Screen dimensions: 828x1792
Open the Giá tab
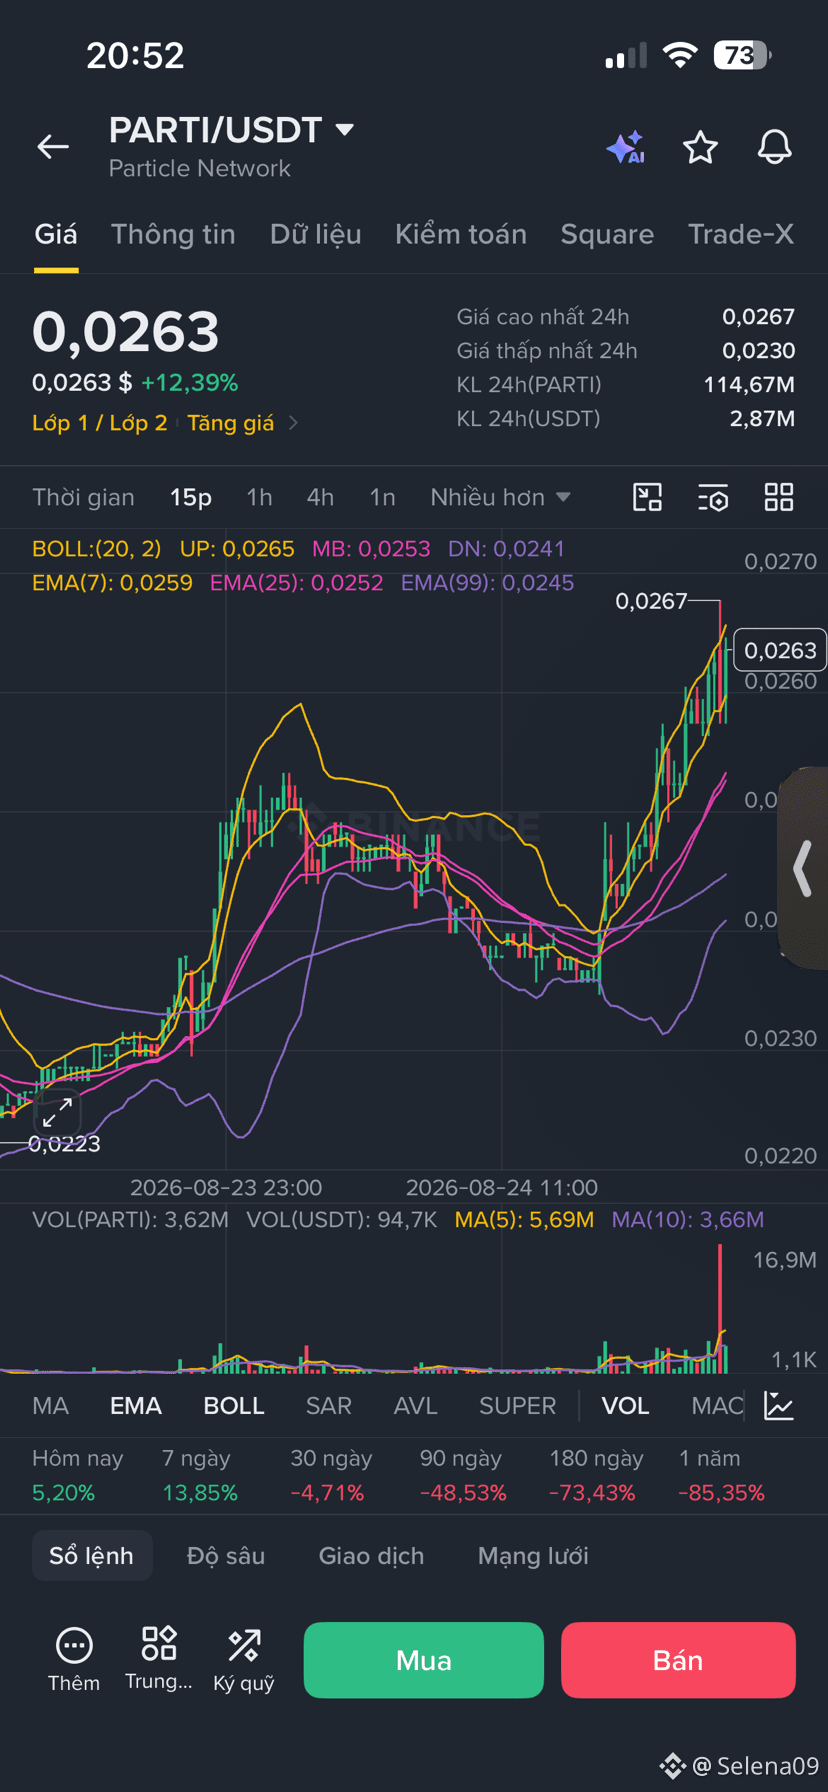56,234
